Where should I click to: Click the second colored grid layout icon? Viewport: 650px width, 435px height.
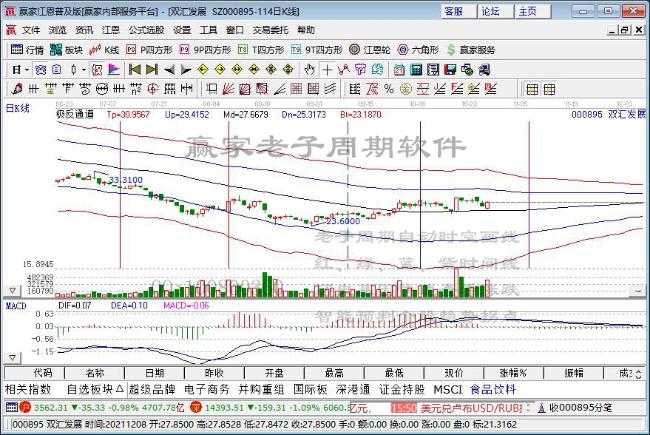pyautogui.click(x=549, y=89)
